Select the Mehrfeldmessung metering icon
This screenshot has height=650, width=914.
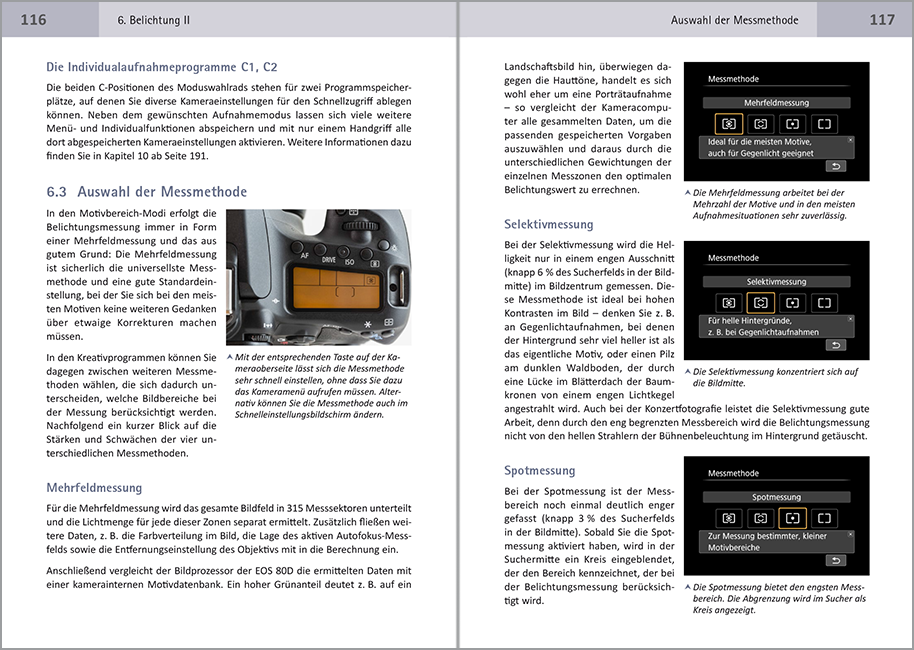pyautogui.click(x=730, y=124)
